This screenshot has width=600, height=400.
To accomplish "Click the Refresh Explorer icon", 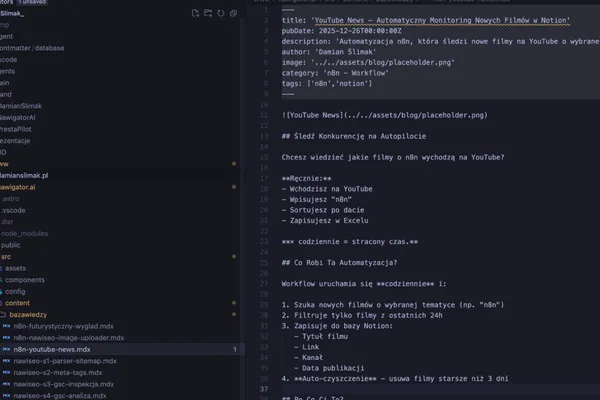I will [x=220, y=13].
